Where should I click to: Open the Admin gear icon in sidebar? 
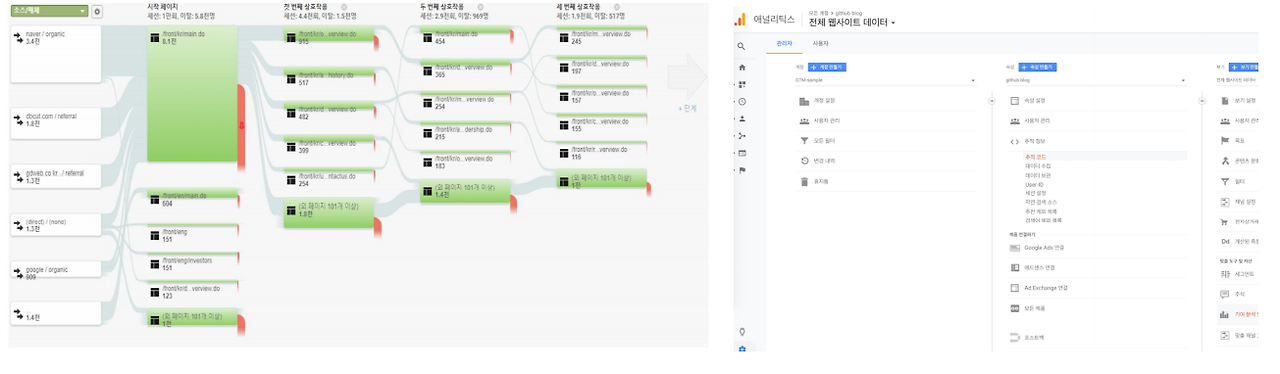click(x=741, y=348)
